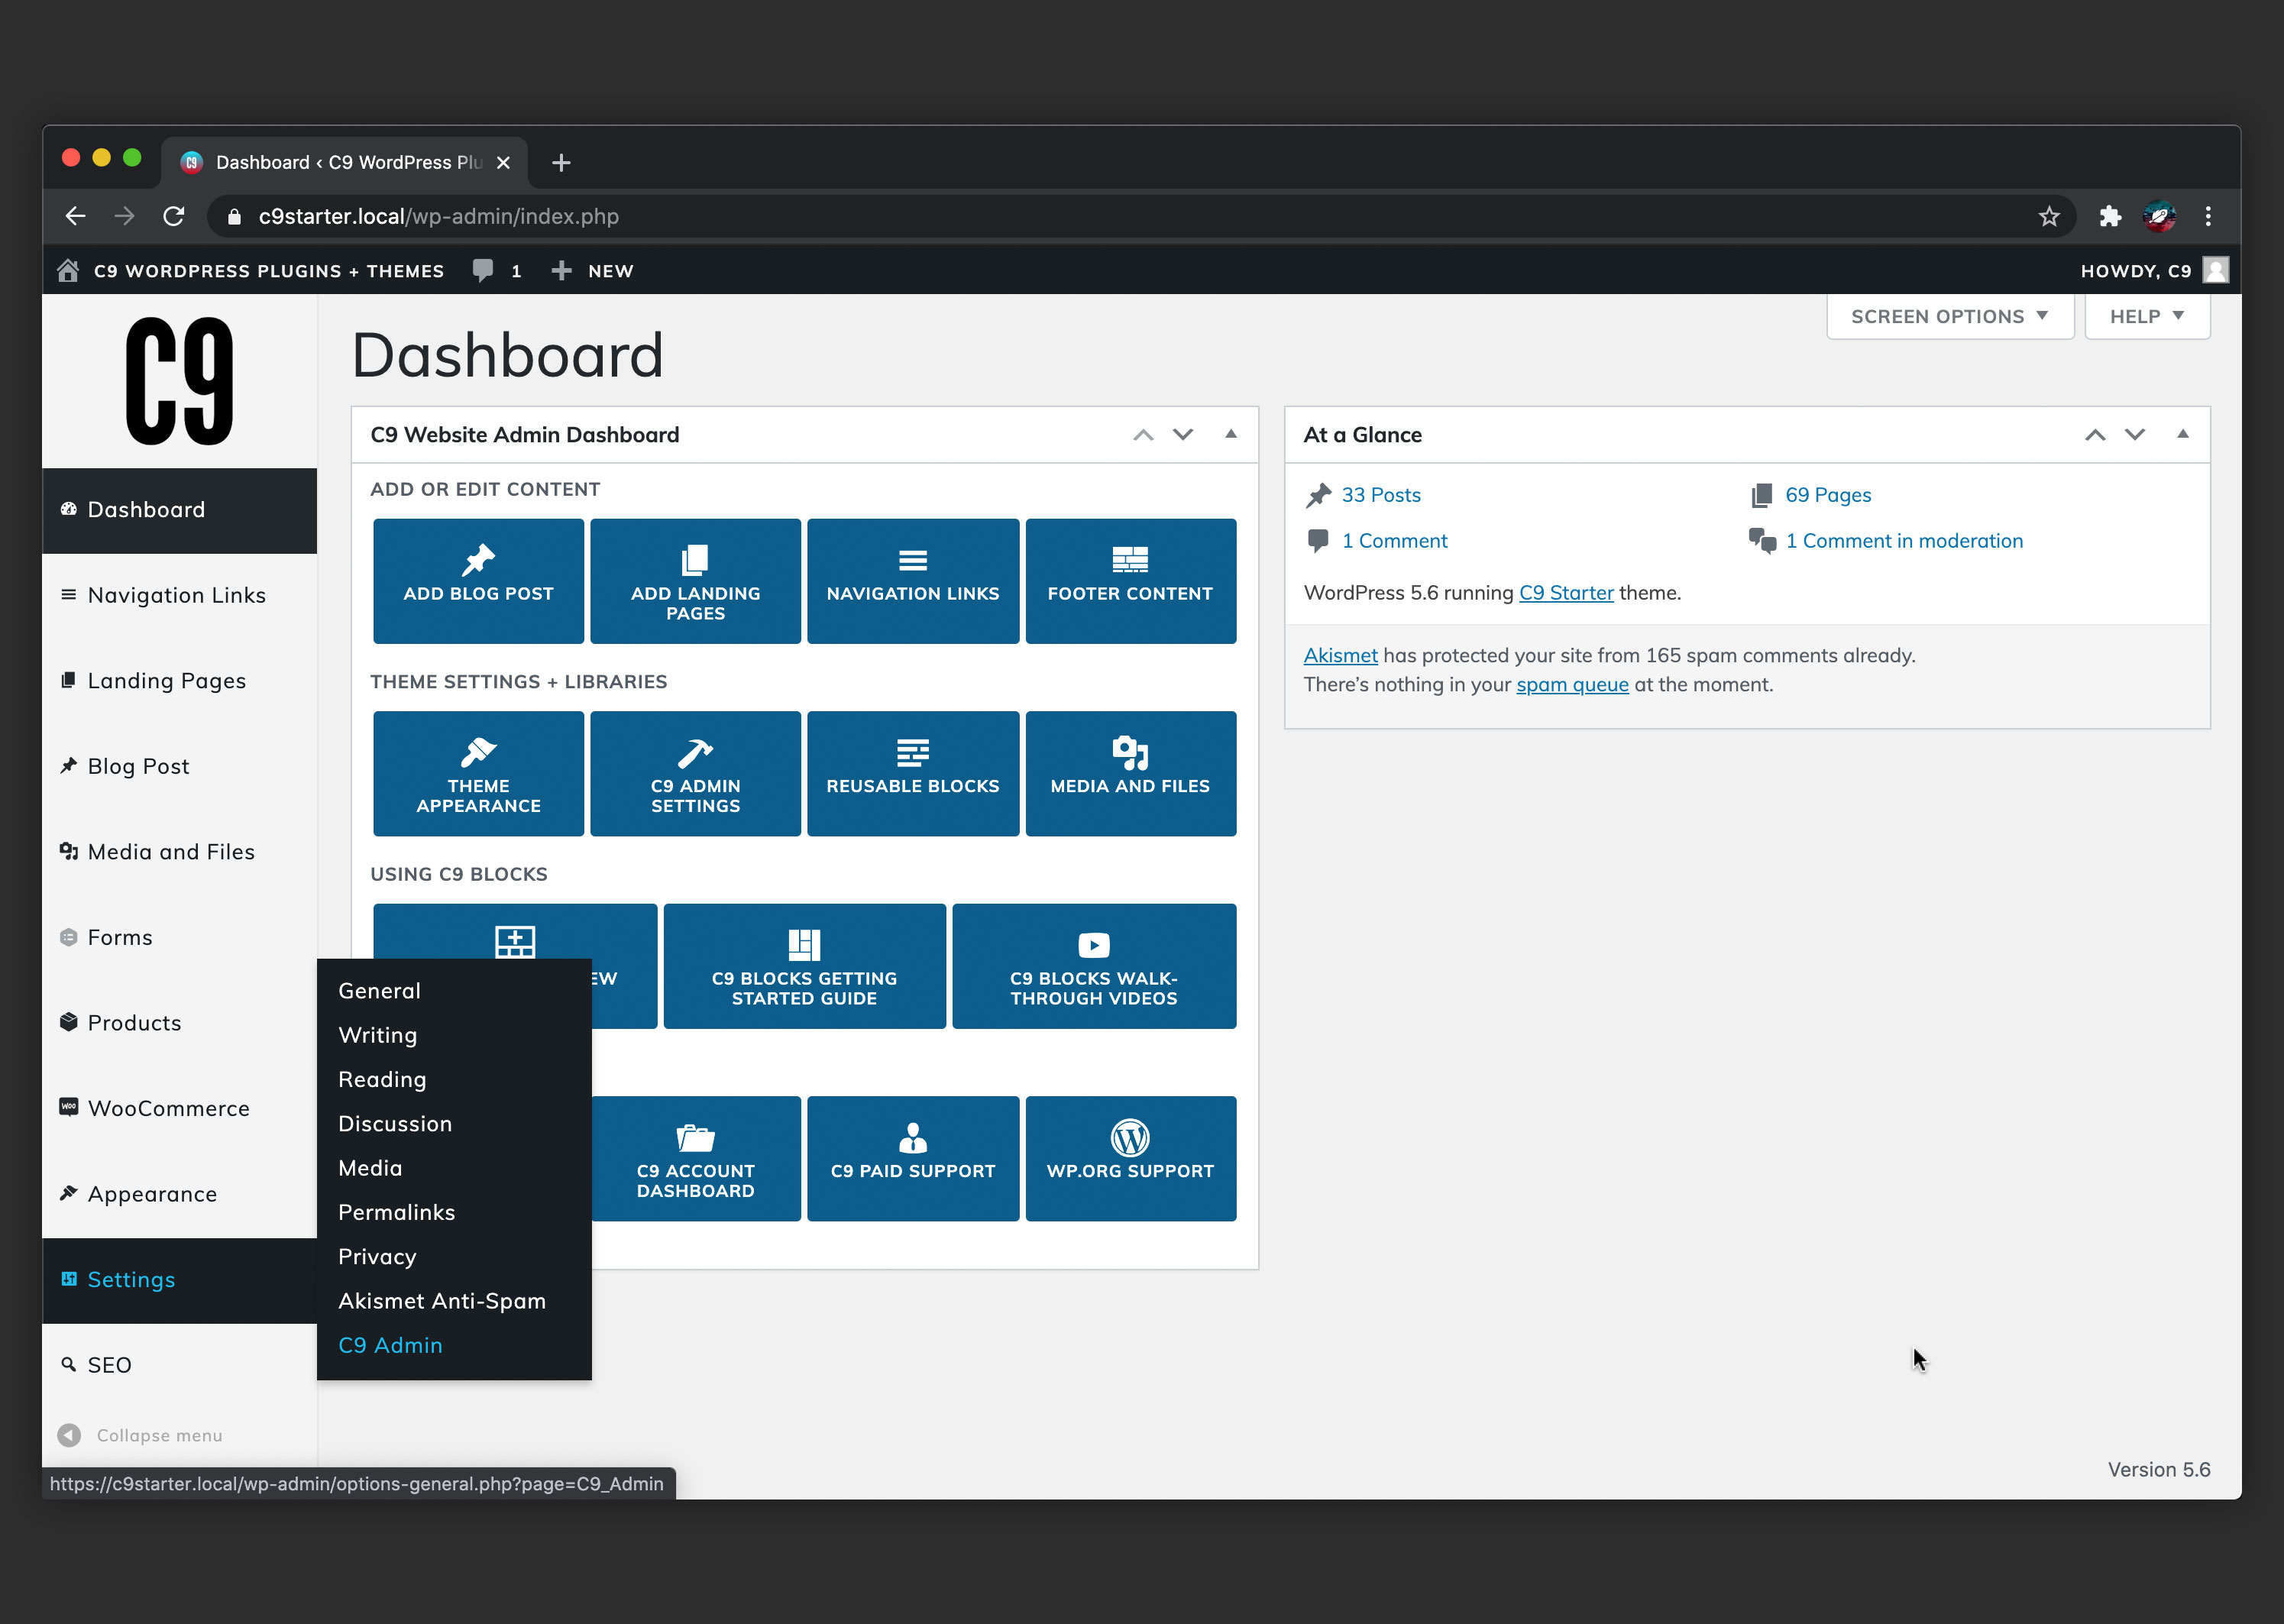The image size is (2284, 1624).
Task: Close the Dashboard browser tab
Action: [504, 162]
